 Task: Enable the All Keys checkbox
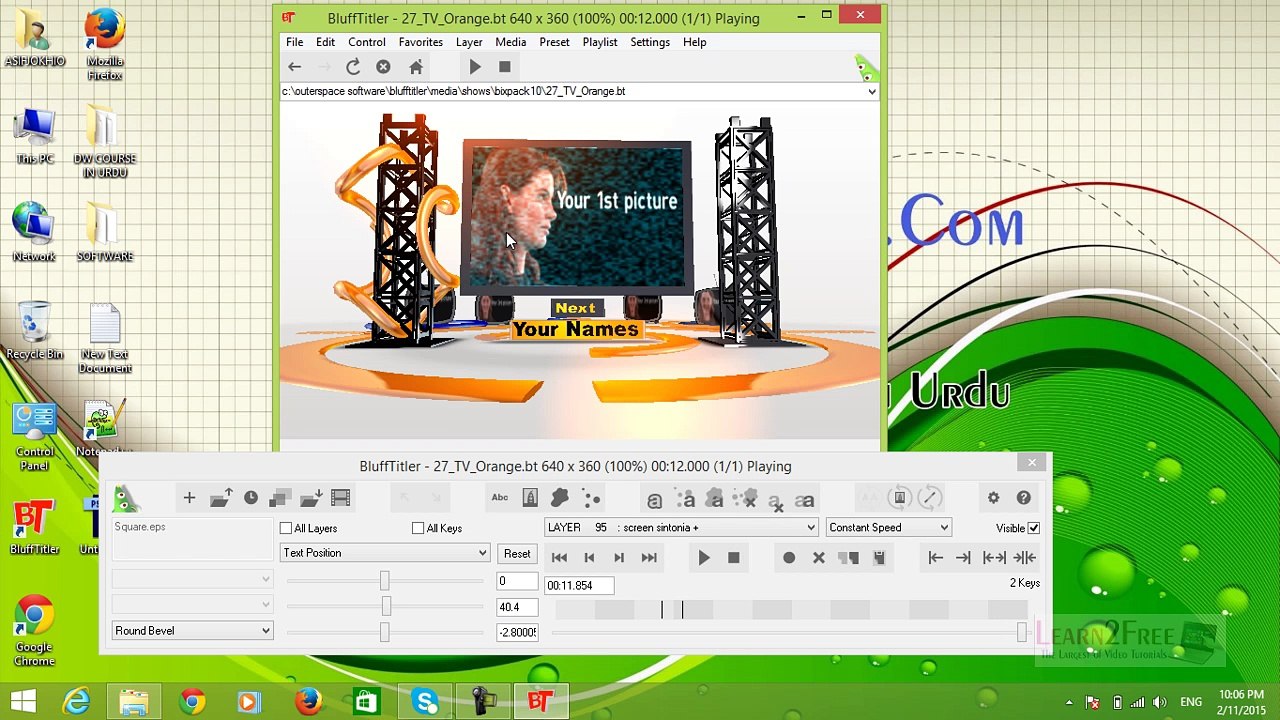point(418,528)
